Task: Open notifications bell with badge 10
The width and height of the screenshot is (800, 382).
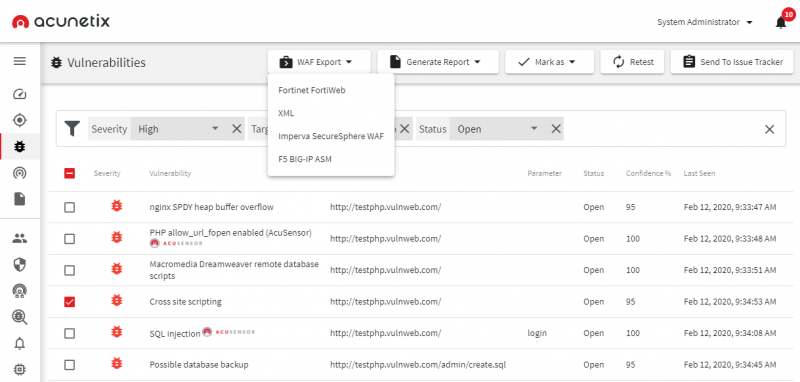Action: coord(781,22)
